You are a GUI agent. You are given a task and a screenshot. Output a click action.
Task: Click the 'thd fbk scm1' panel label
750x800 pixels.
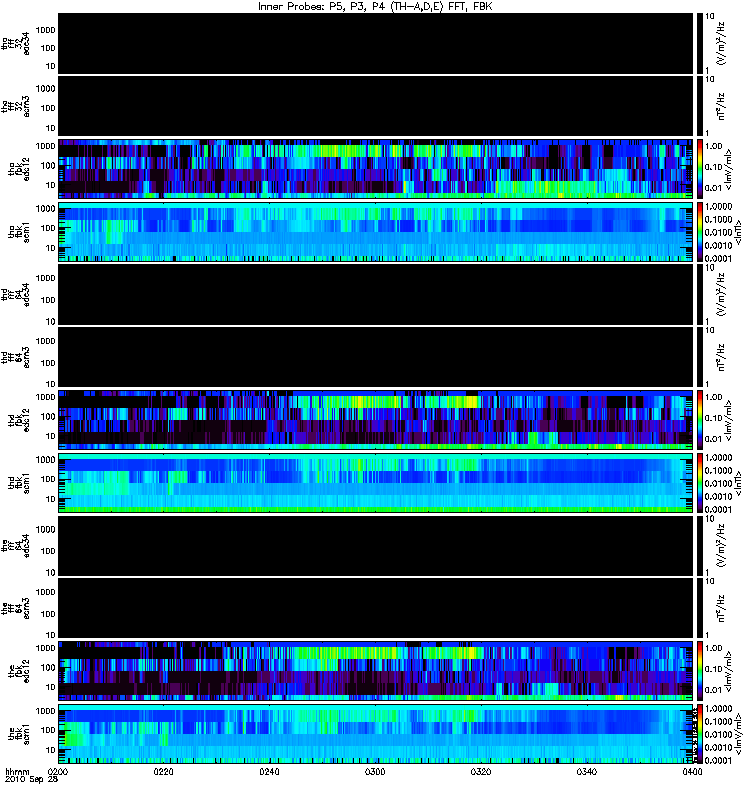point(19,483)
